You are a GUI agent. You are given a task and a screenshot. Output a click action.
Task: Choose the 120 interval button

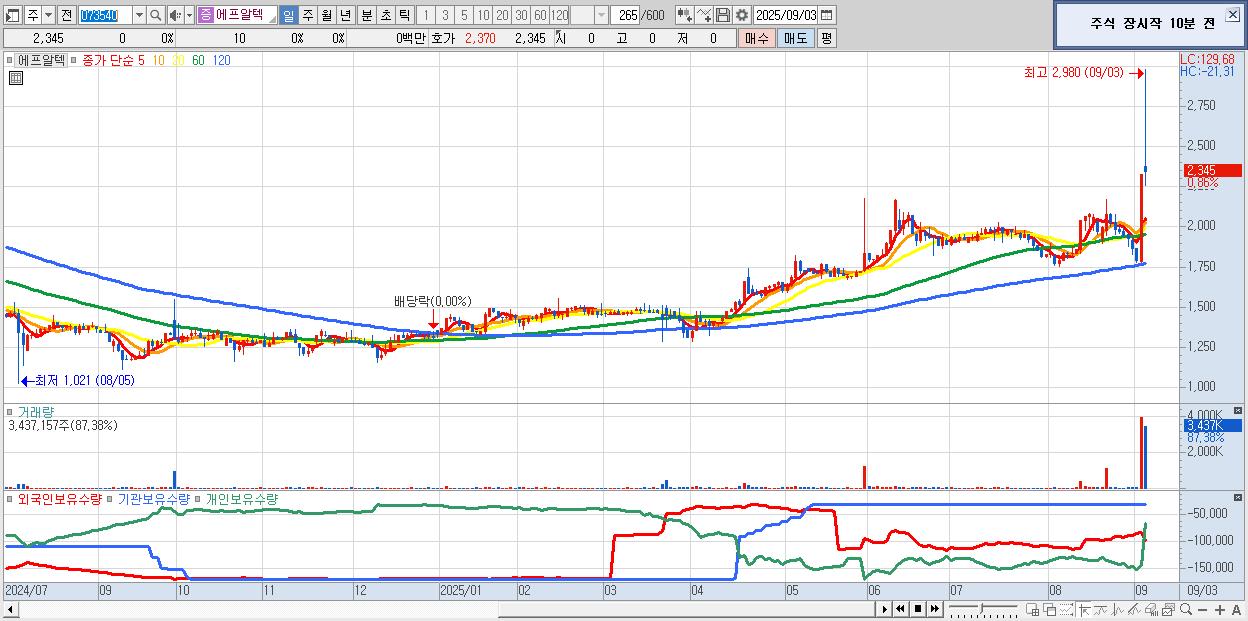point(559,15)
